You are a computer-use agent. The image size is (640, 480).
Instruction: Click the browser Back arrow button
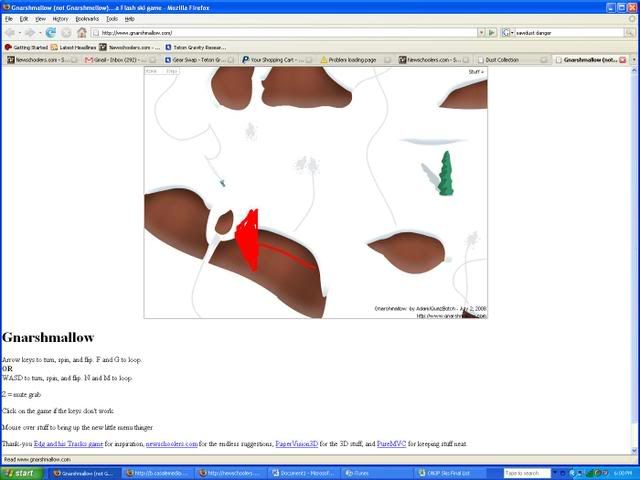[x=11, y=32]
